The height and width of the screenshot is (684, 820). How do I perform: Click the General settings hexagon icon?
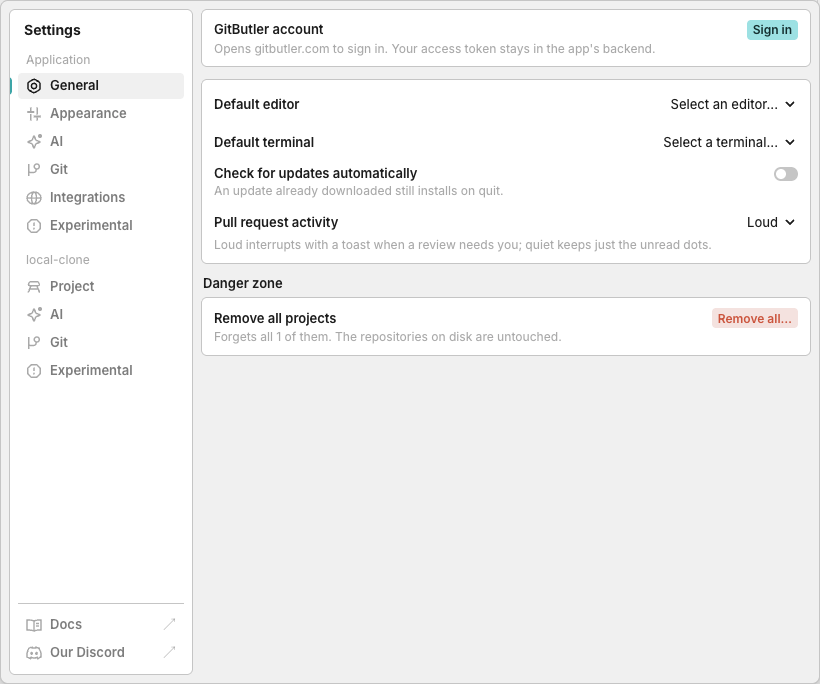pos(34,86)
